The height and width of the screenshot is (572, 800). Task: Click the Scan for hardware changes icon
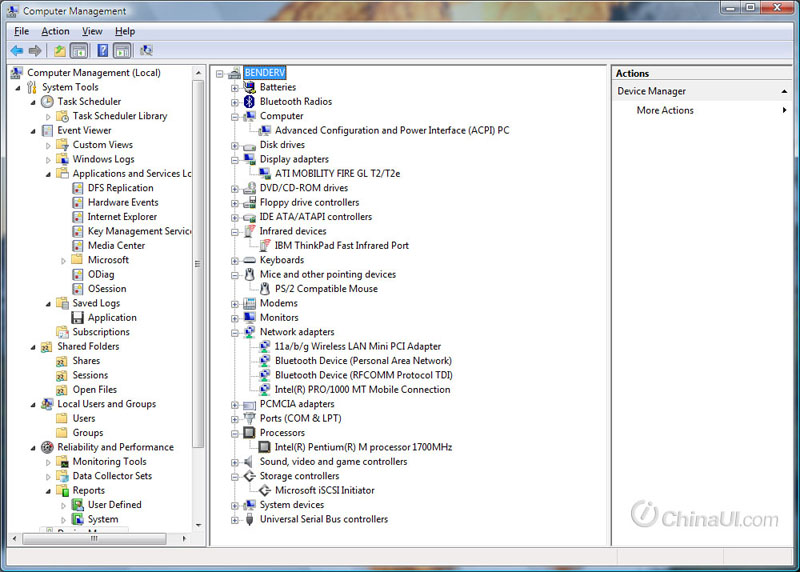pyautogui.click(x=146, y=51)
